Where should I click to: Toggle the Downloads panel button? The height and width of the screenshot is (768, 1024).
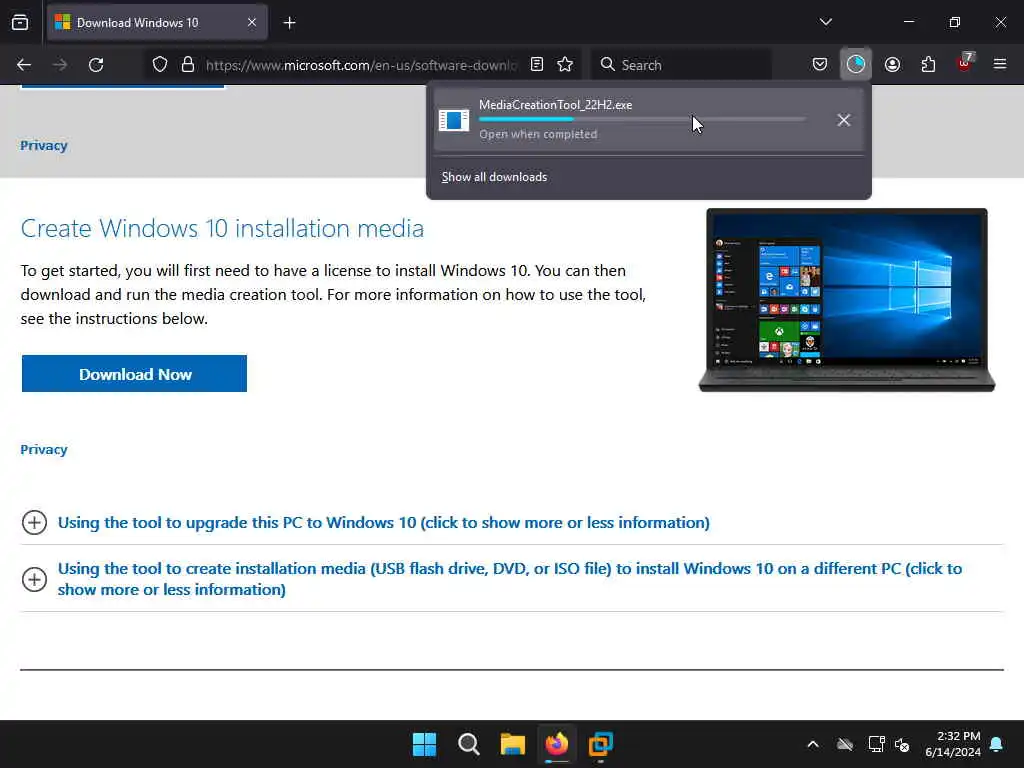click(x=856, y=64)
